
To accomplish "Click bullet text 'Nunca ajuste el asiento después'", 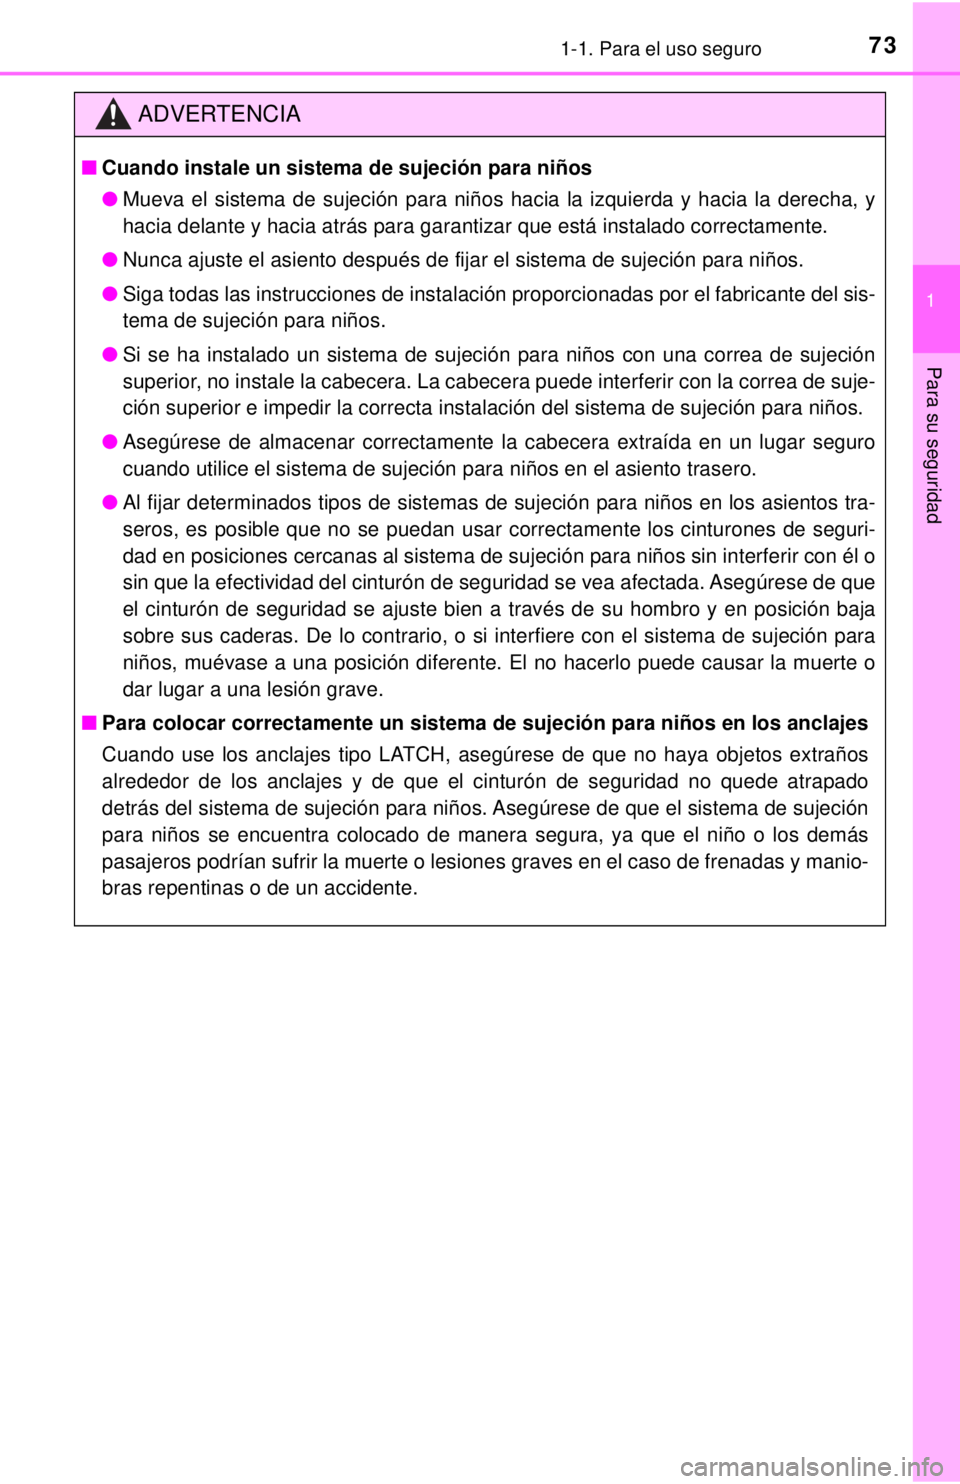I will [x=463, y=260].
